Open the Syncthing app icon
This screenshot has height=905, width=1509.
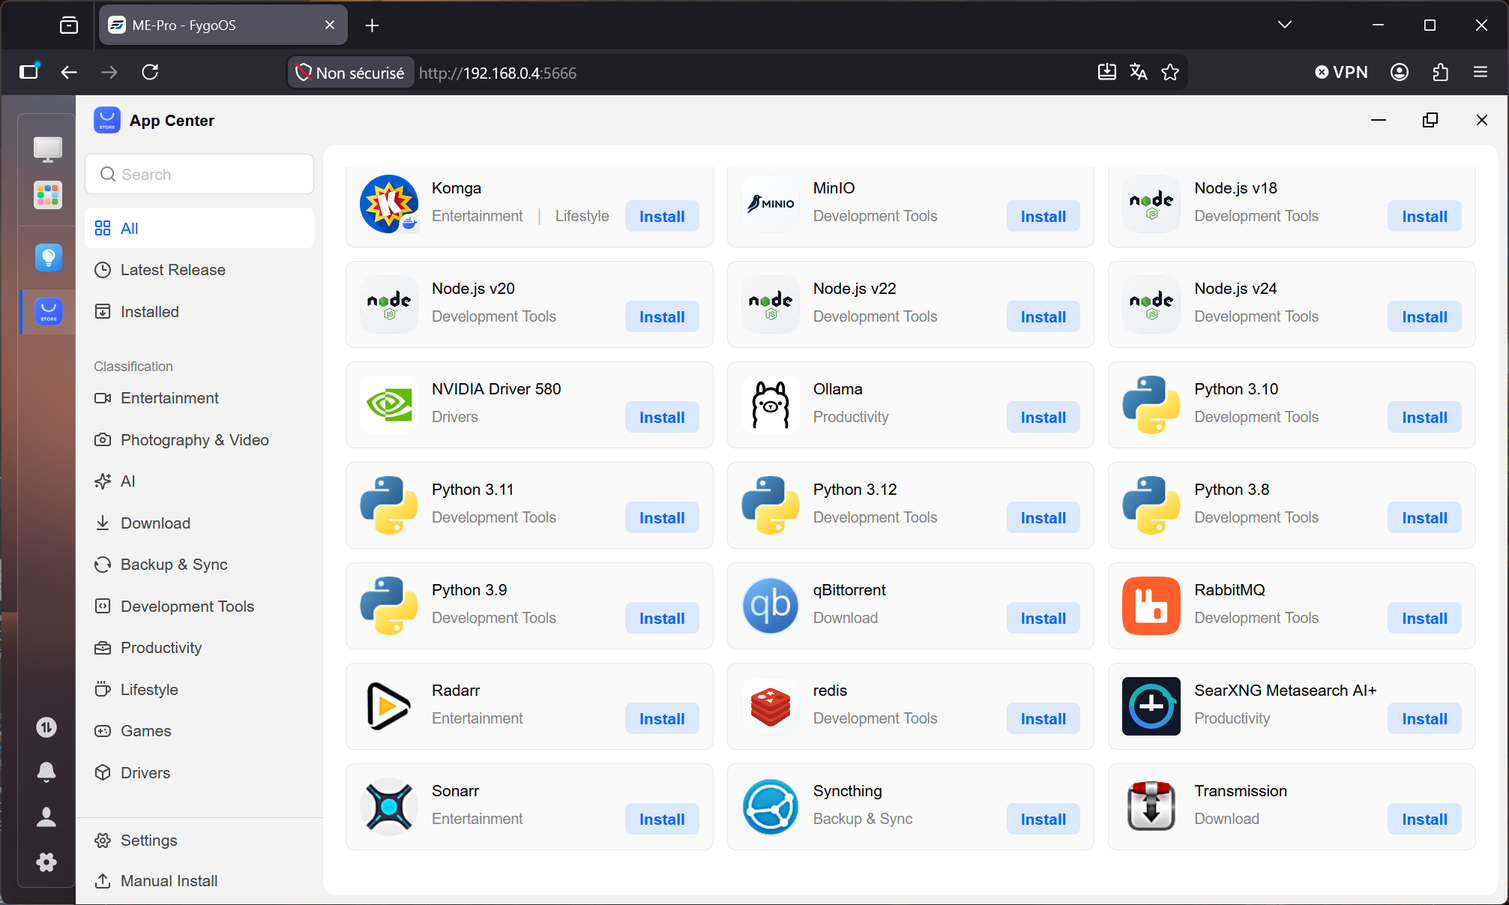click(770, 807)
